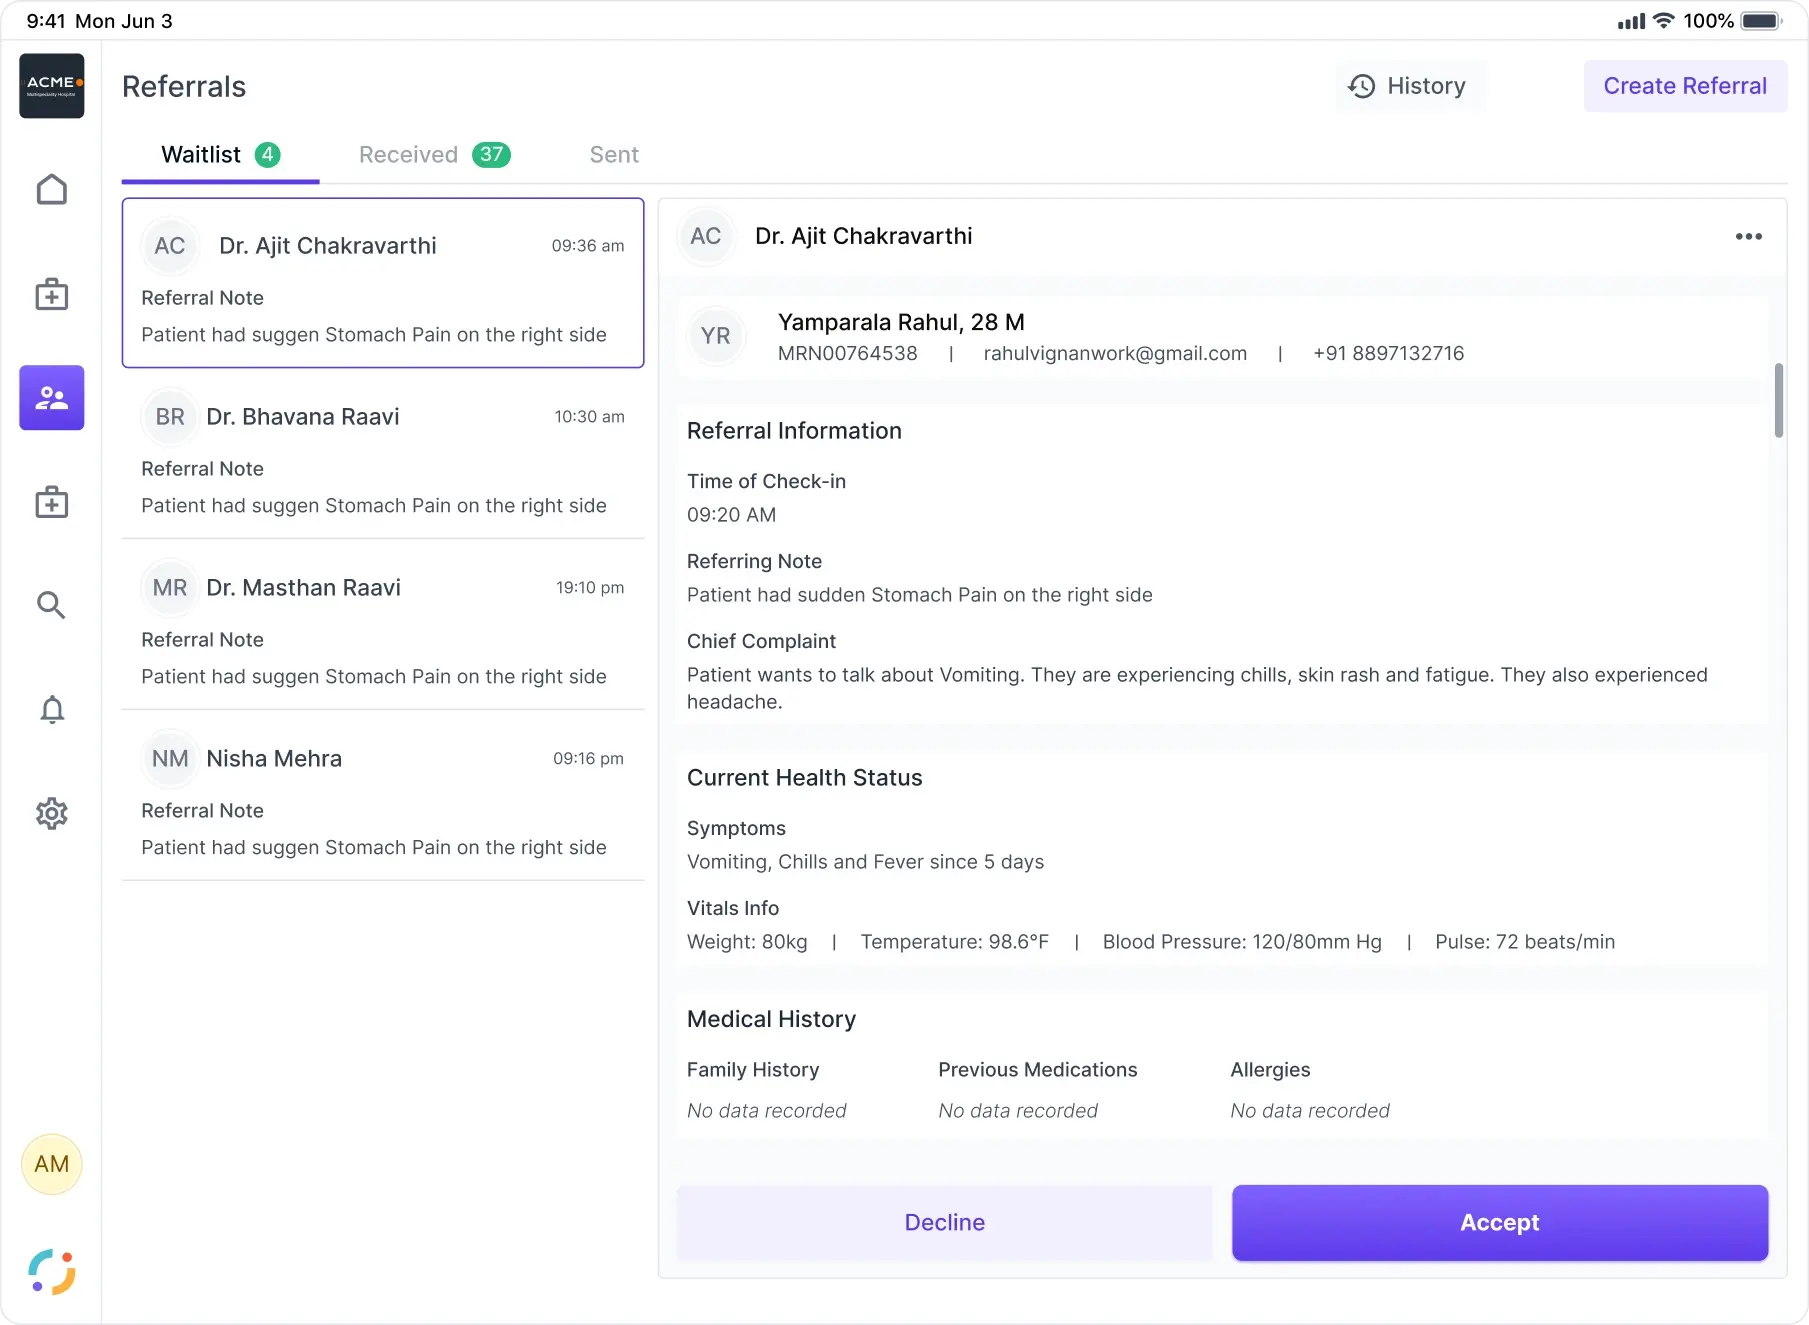
Task: Open the Settings gear icon
Action: point(52,813)
